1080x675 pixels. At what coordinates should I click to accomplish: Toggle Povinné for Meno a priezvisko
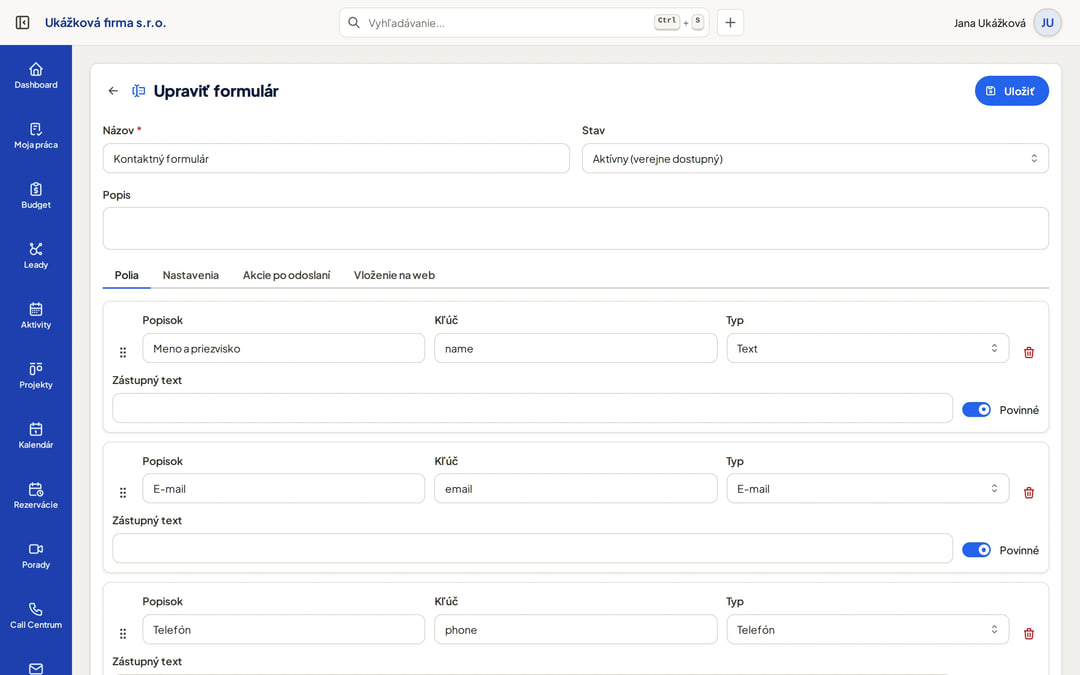(x=976, y=410)
